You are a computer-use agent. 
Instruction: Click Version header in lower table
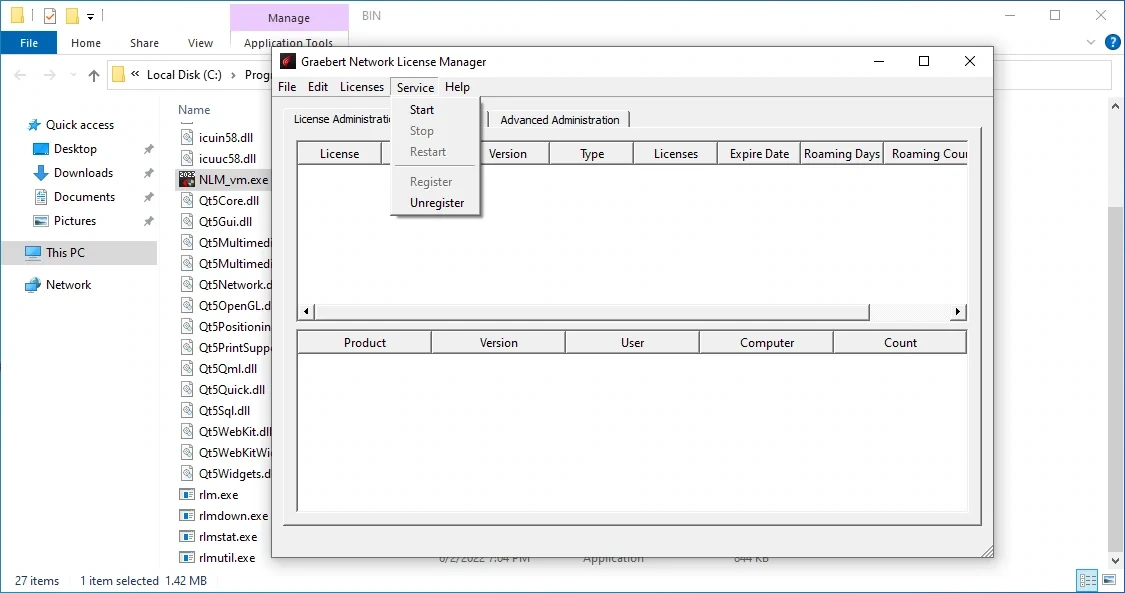click(499, 343)
